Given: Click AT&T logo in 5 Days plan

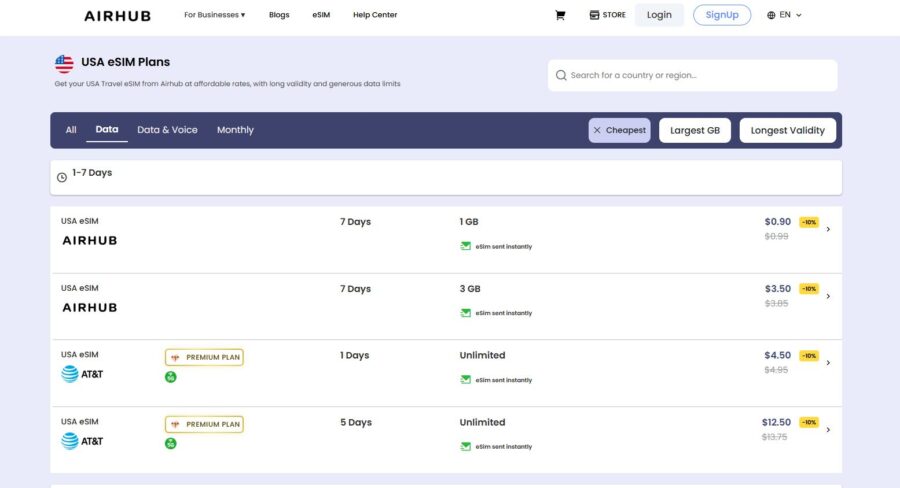Looking at the screenshot, I should pos(82,441).
